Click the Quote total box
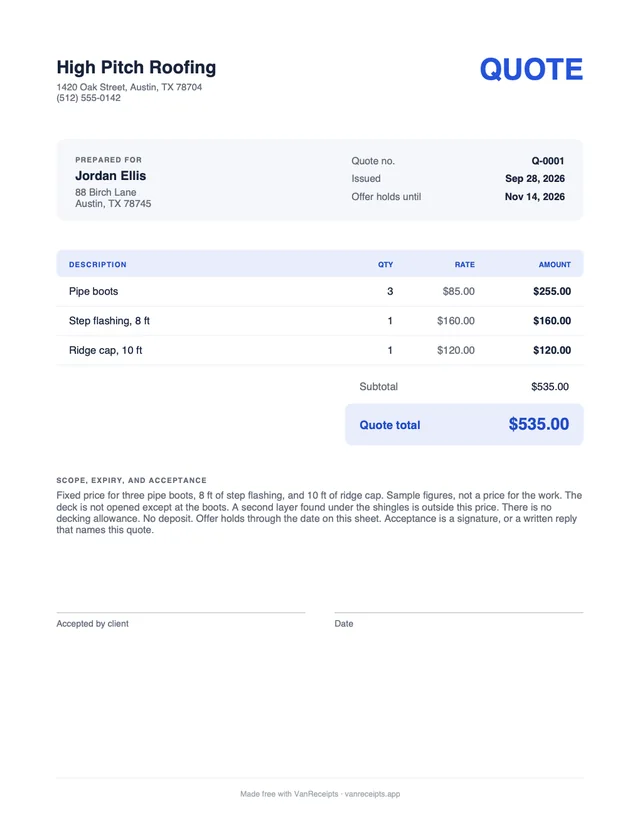Viewport: 640px width, 828px height. pyautogui.click(x=464, y=425)
